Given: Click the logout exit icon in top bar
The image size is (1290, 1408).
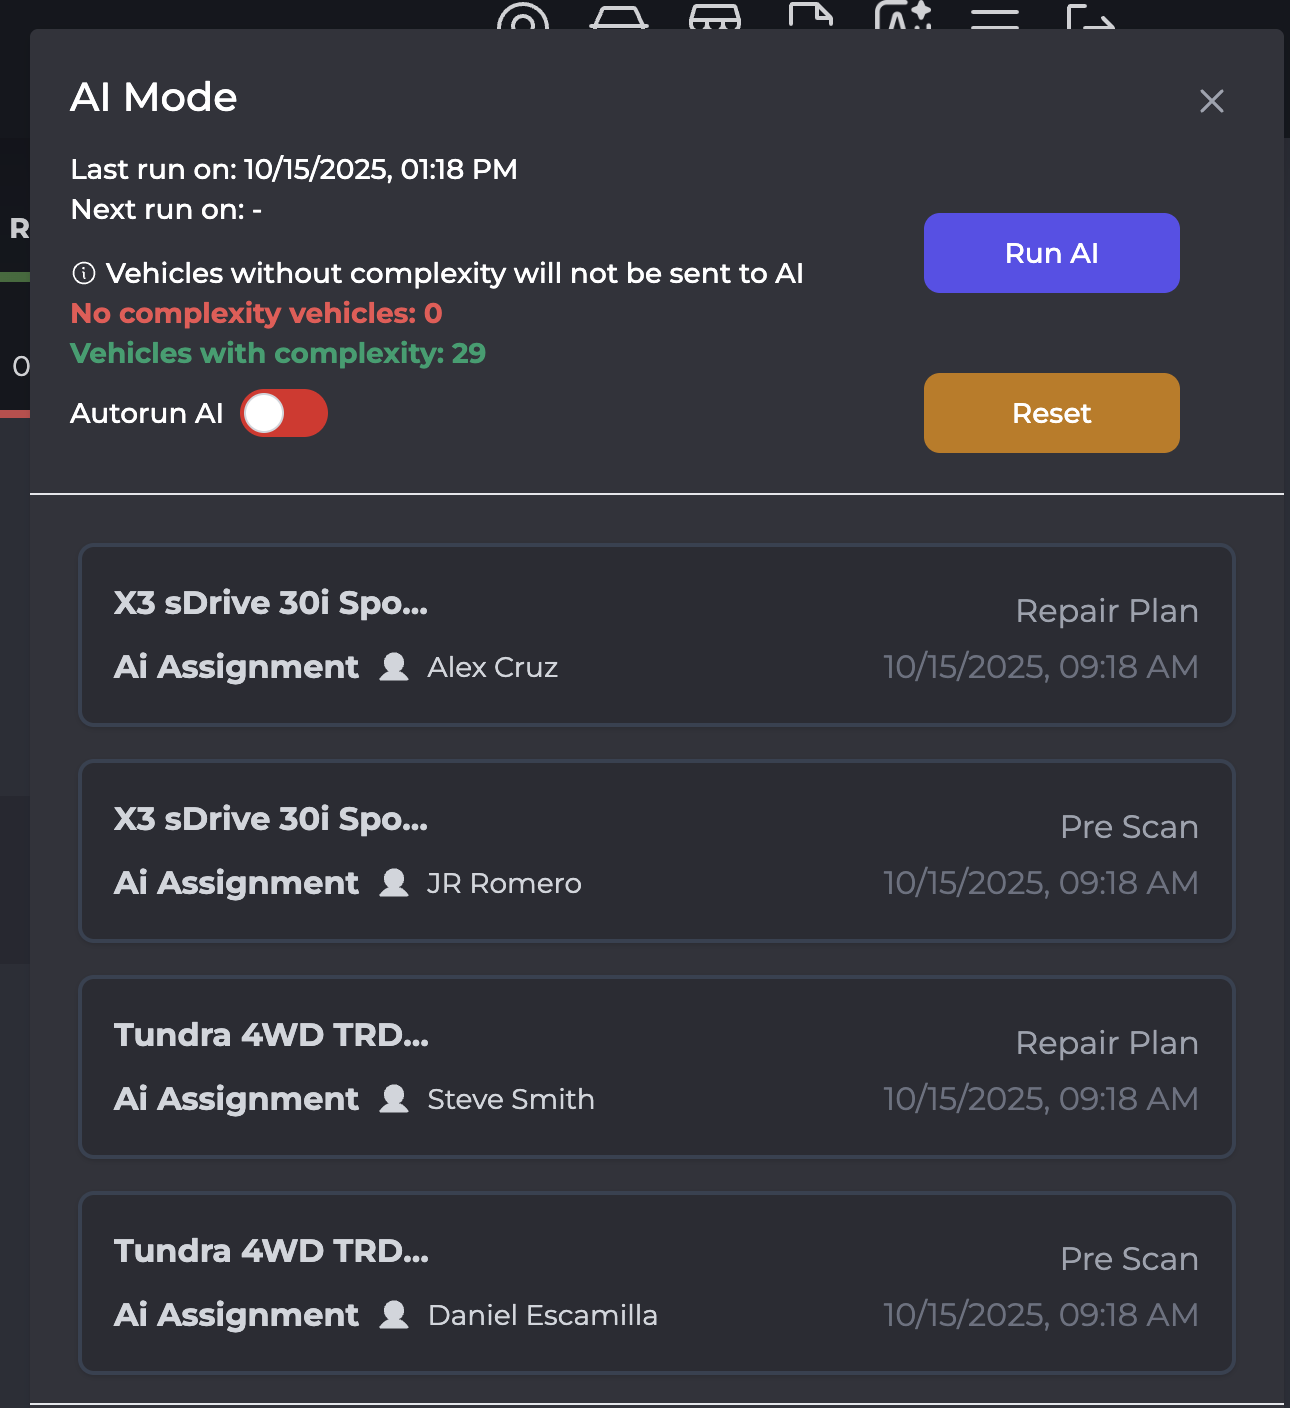Looking at the screenshot, I should tap(1090, 18).
